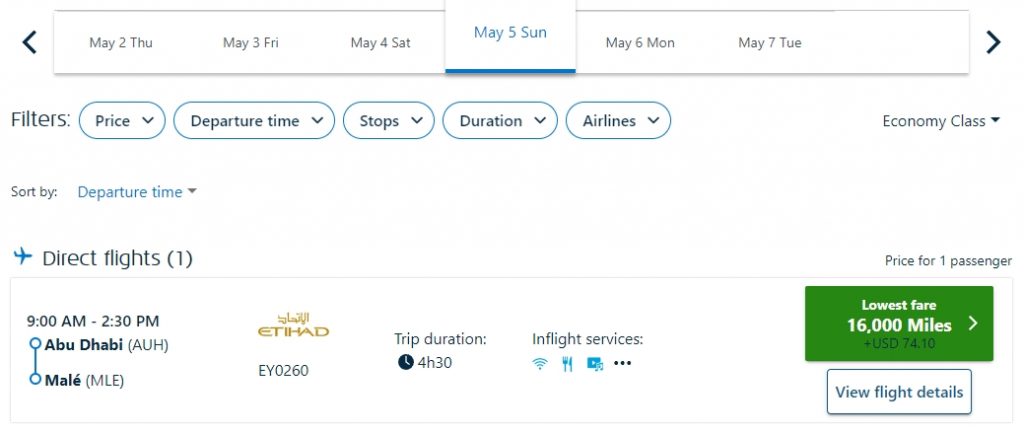
Task: Go to previous dates with left arrow
Action: (x=29, y=42)
